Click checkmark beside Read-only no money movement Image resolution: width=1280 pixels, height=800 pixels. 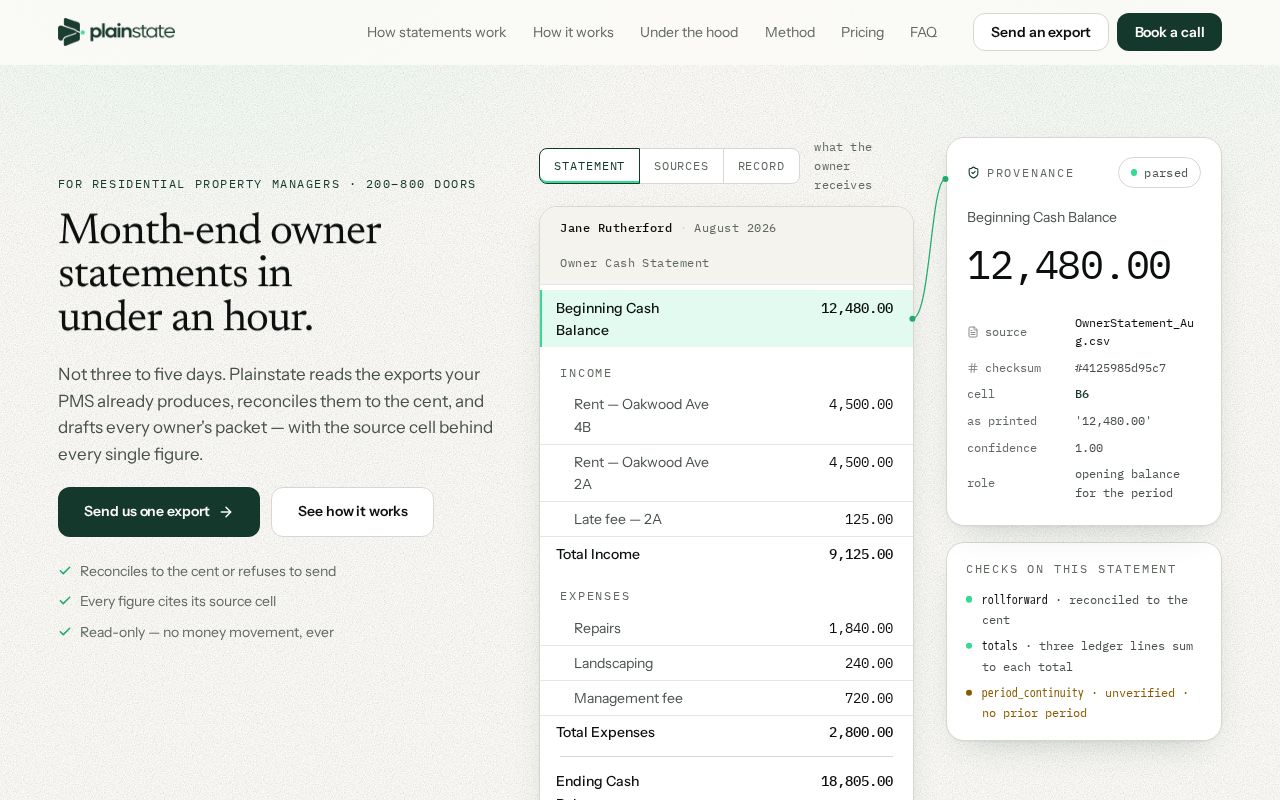coord(65,632)
